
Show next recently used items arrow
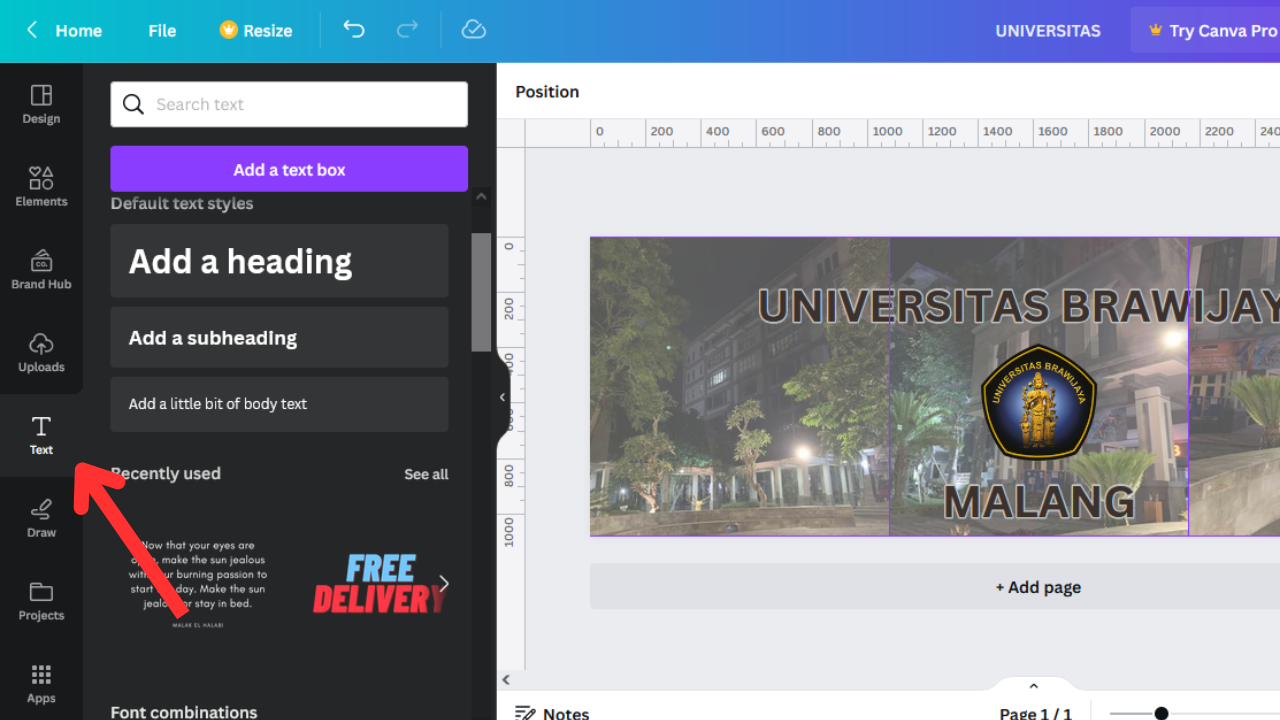tap(444, 583)
